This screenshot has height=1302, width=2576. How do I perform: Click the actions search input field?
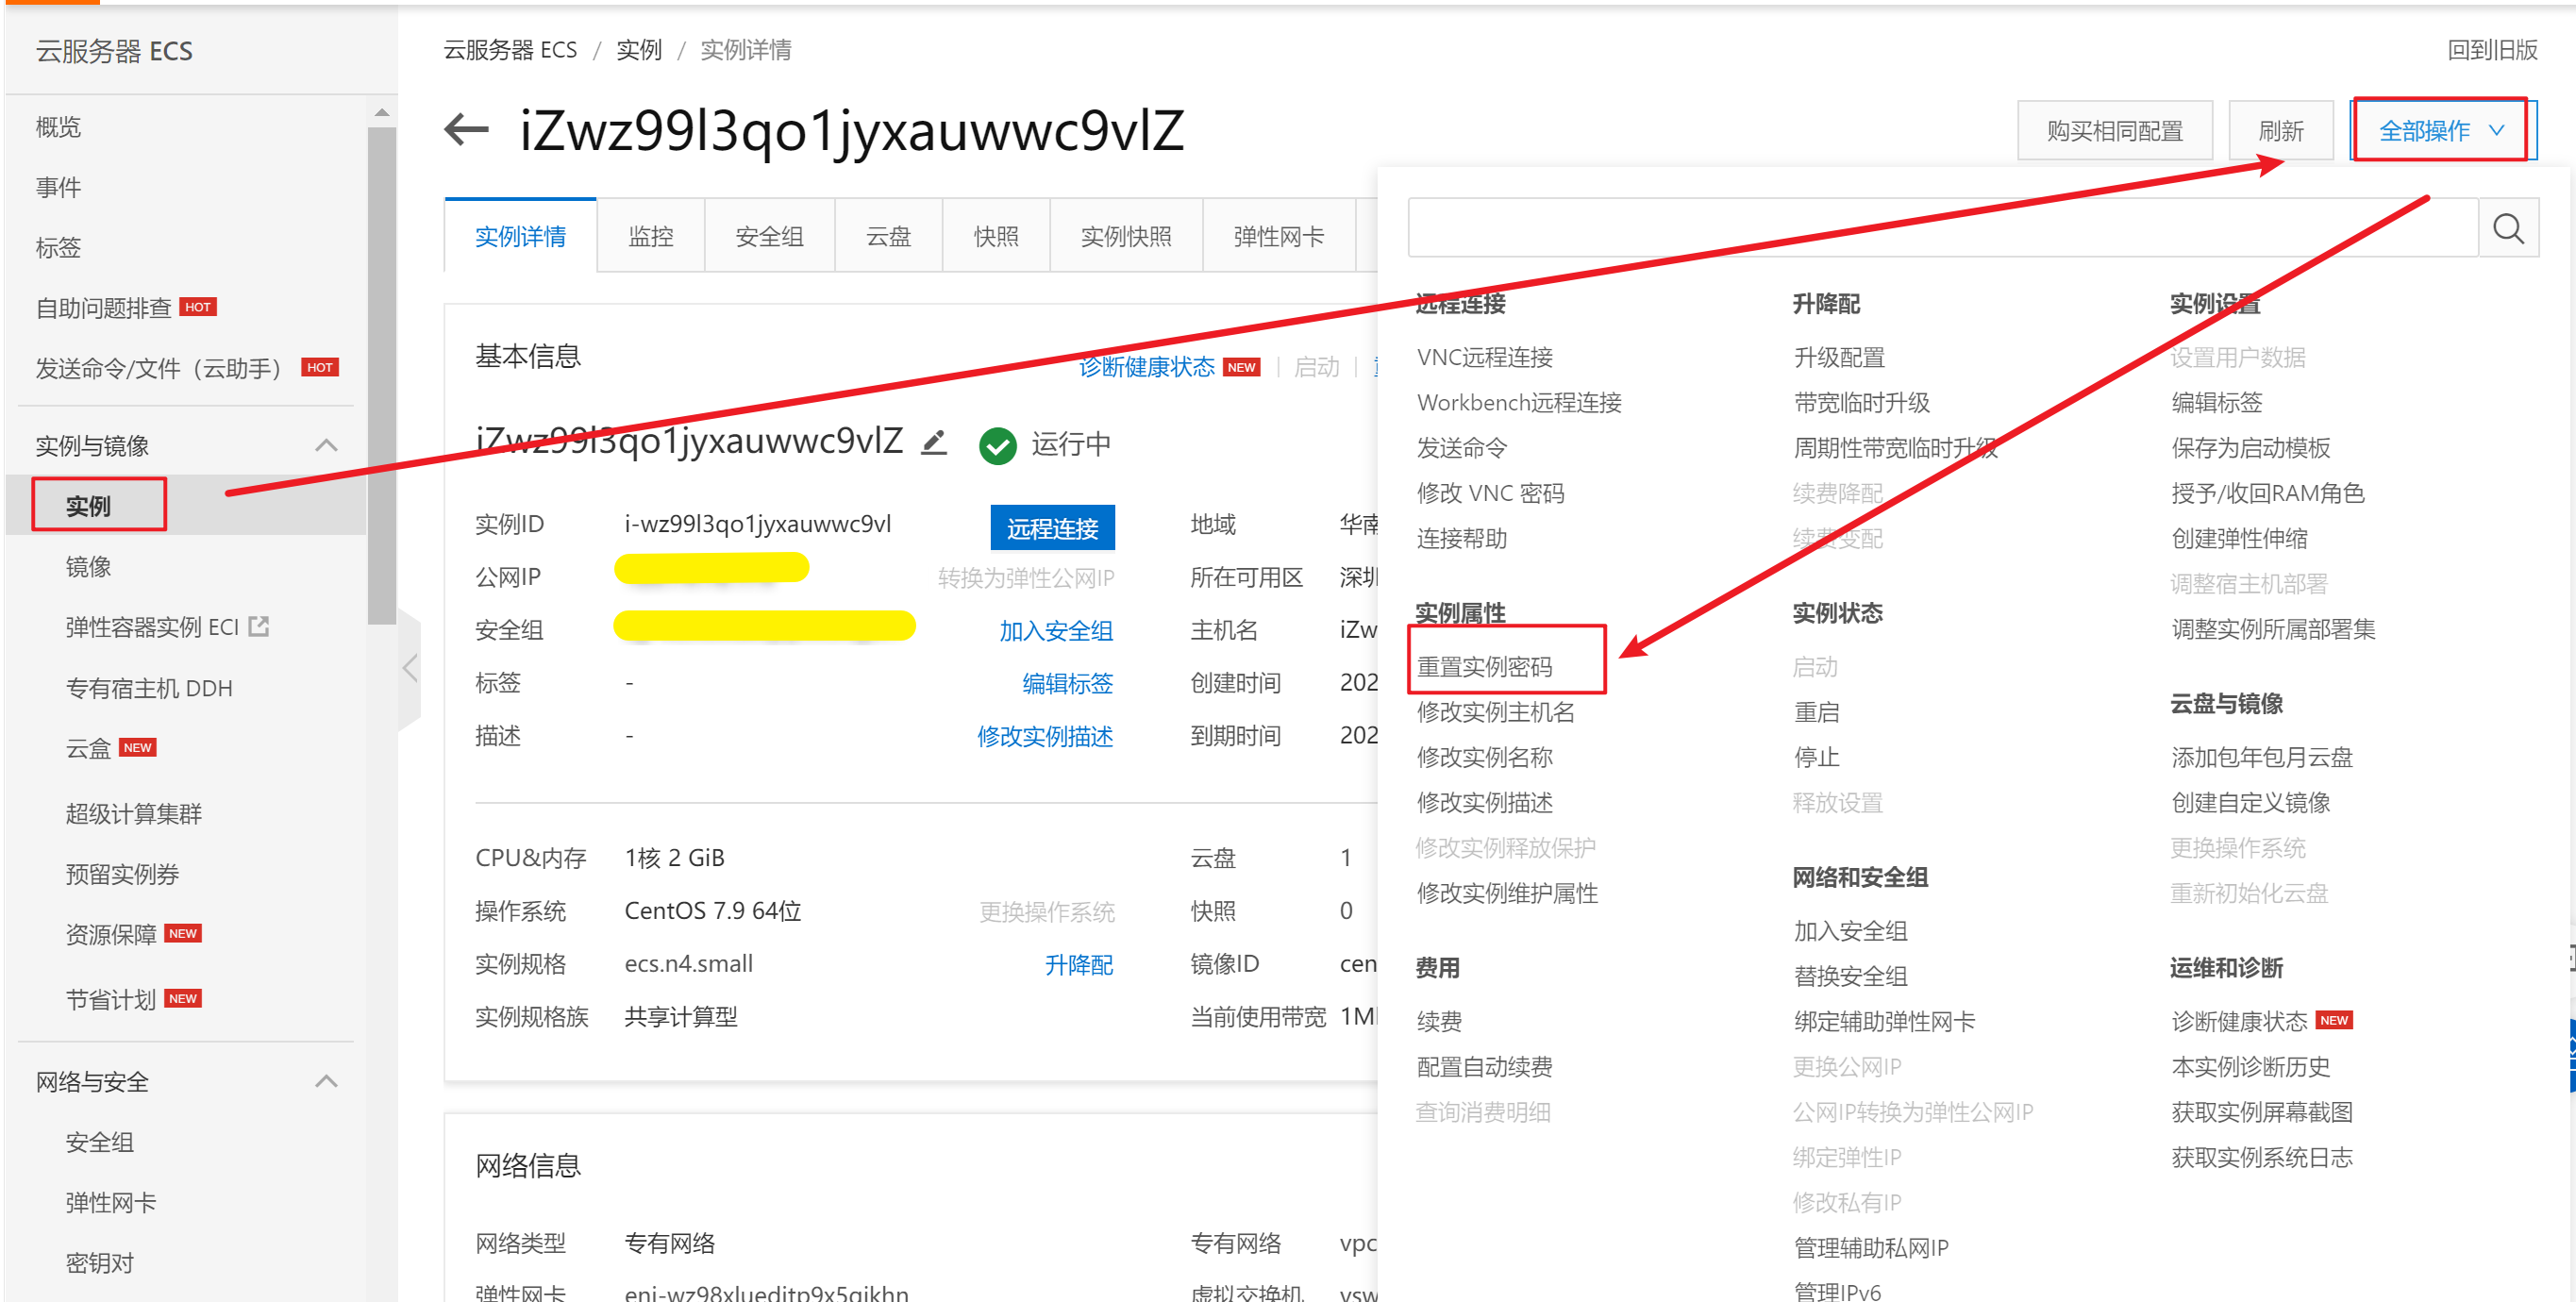[x=1943, y=229]
